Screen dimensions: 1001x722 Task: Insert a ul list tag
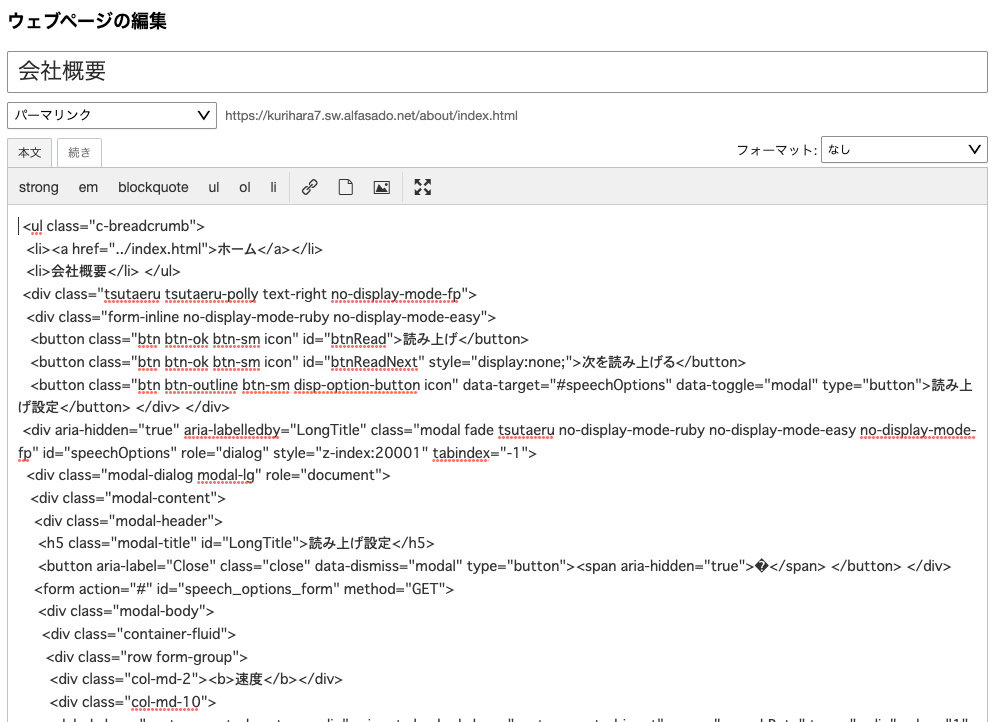click(214, 187)
